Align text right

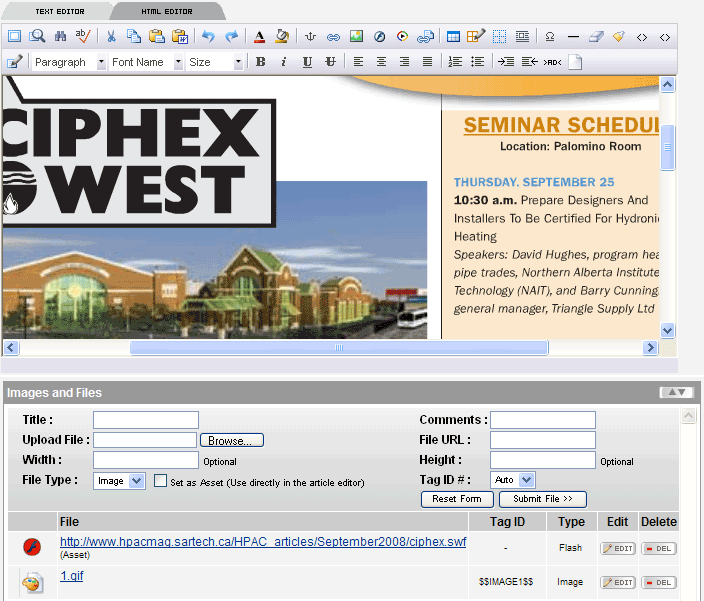(404, 61)
